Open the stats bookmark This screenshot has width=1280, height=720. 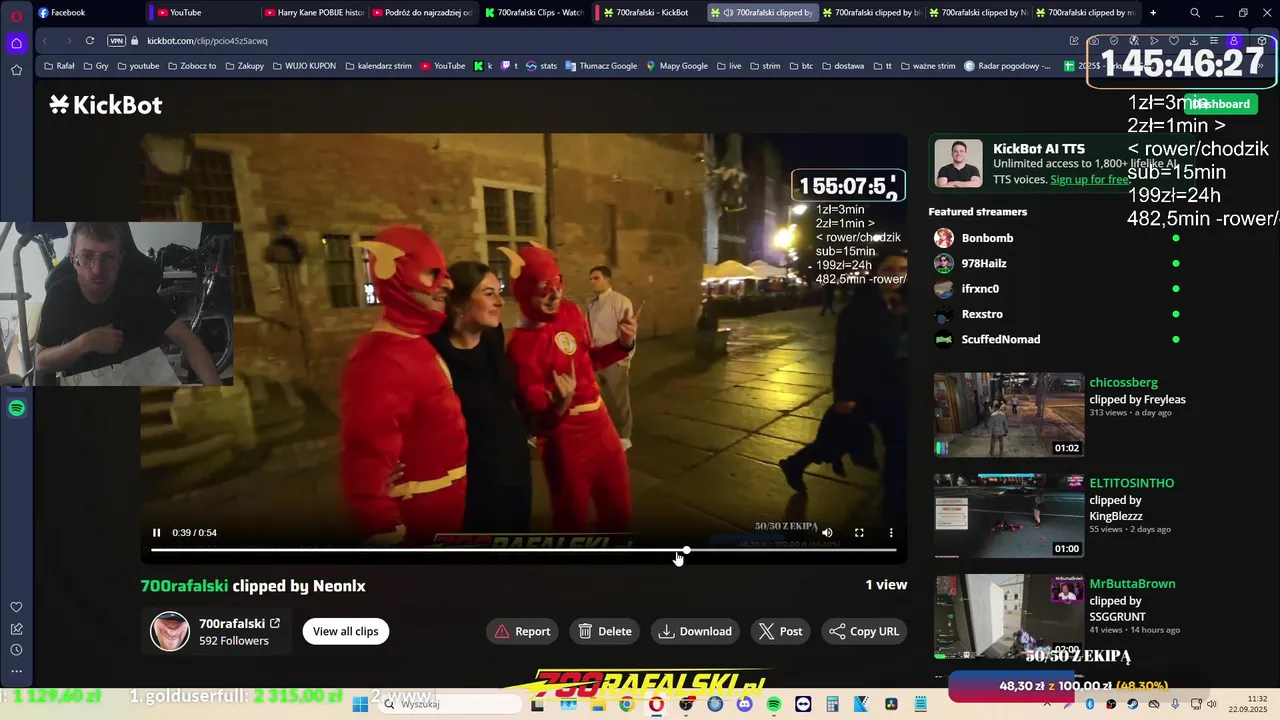[541, 66]
